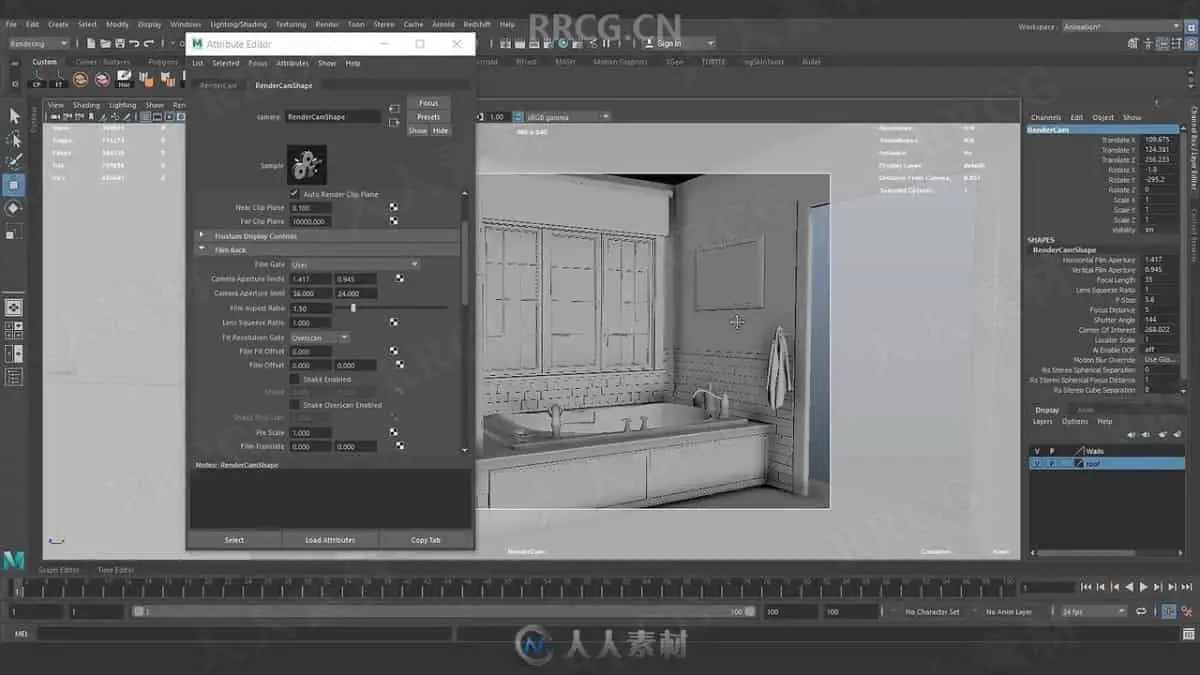Click the FT shelf icon

pos(59,80)
